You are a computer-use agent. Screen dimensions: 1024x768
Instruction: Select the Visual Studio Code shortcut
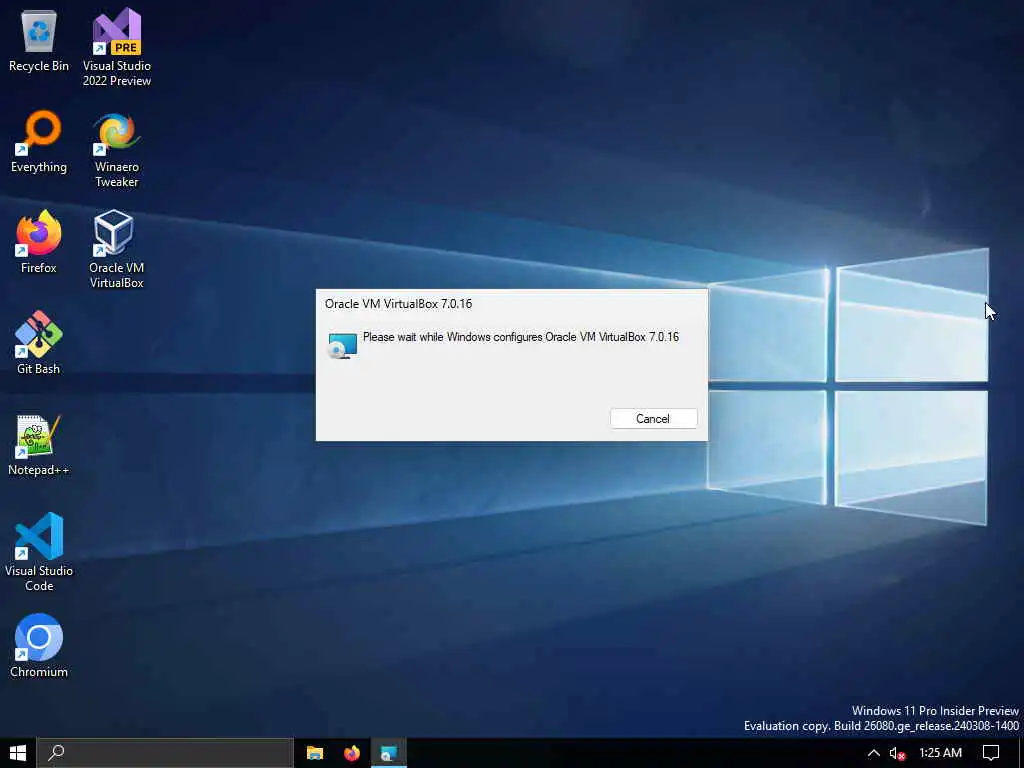(39, 552)
